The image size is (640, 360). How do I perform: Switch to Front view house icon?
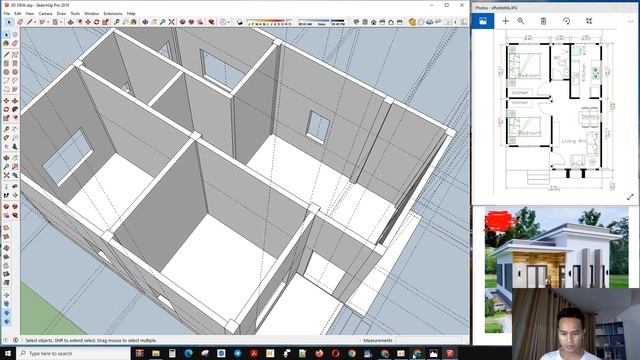click(373, 22)
